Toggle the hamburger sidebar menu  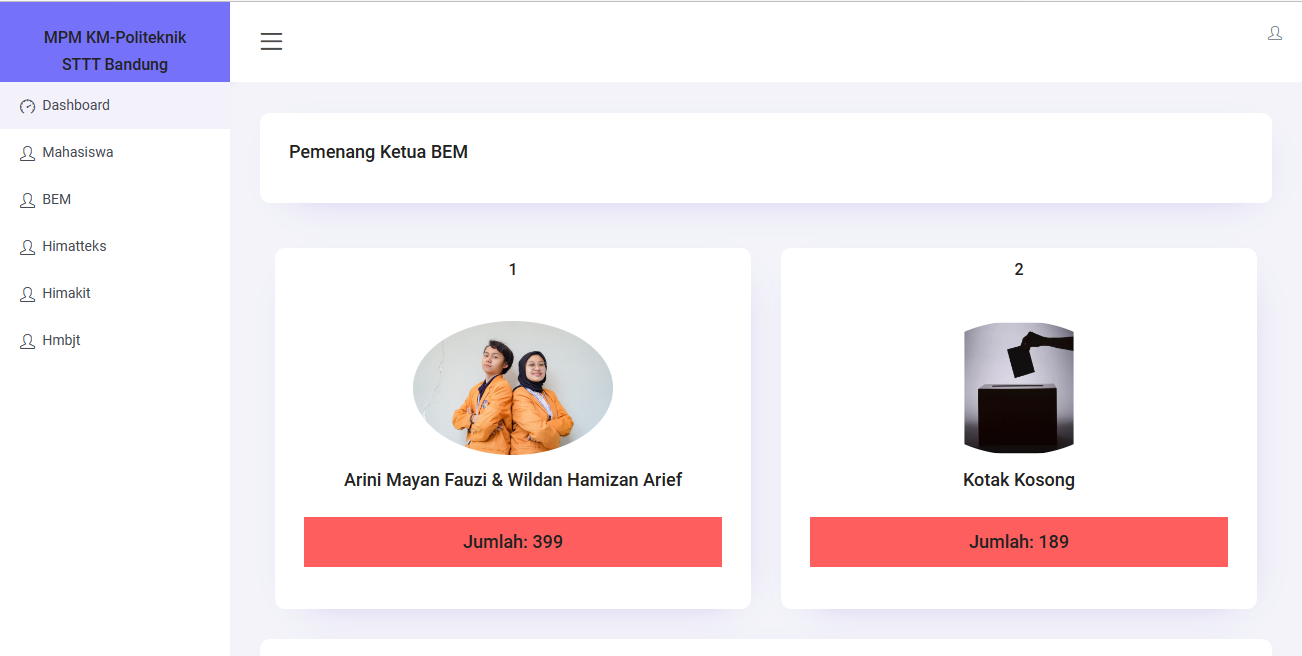pos(271,41)
